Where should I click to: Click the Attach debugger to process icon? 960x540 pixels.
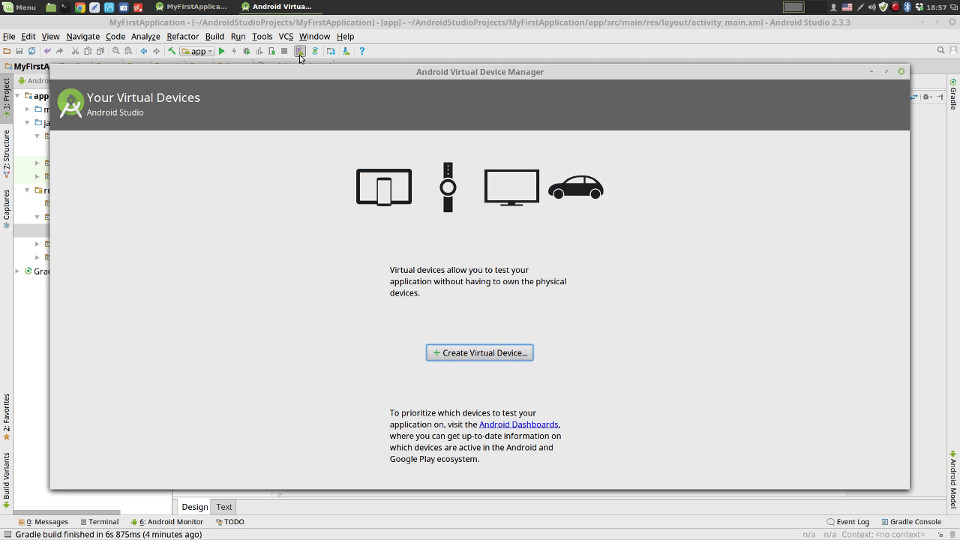click(272, 51)
